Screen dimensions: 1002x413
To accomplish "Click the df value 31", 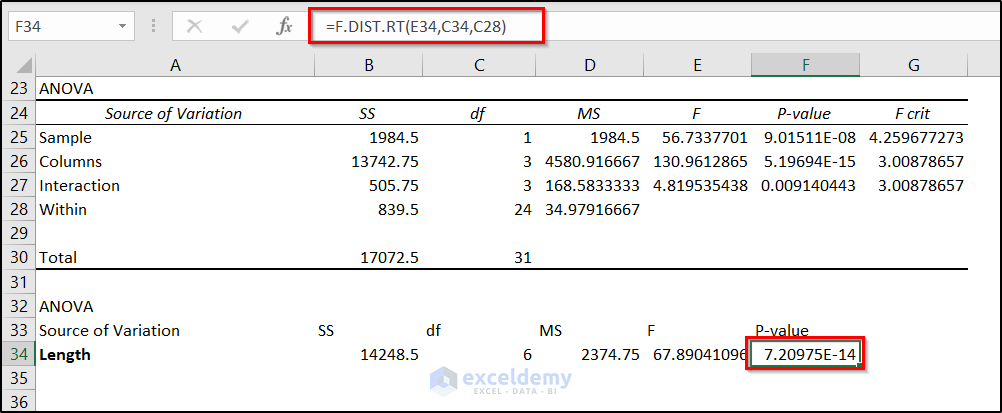I will pos(523,258).
